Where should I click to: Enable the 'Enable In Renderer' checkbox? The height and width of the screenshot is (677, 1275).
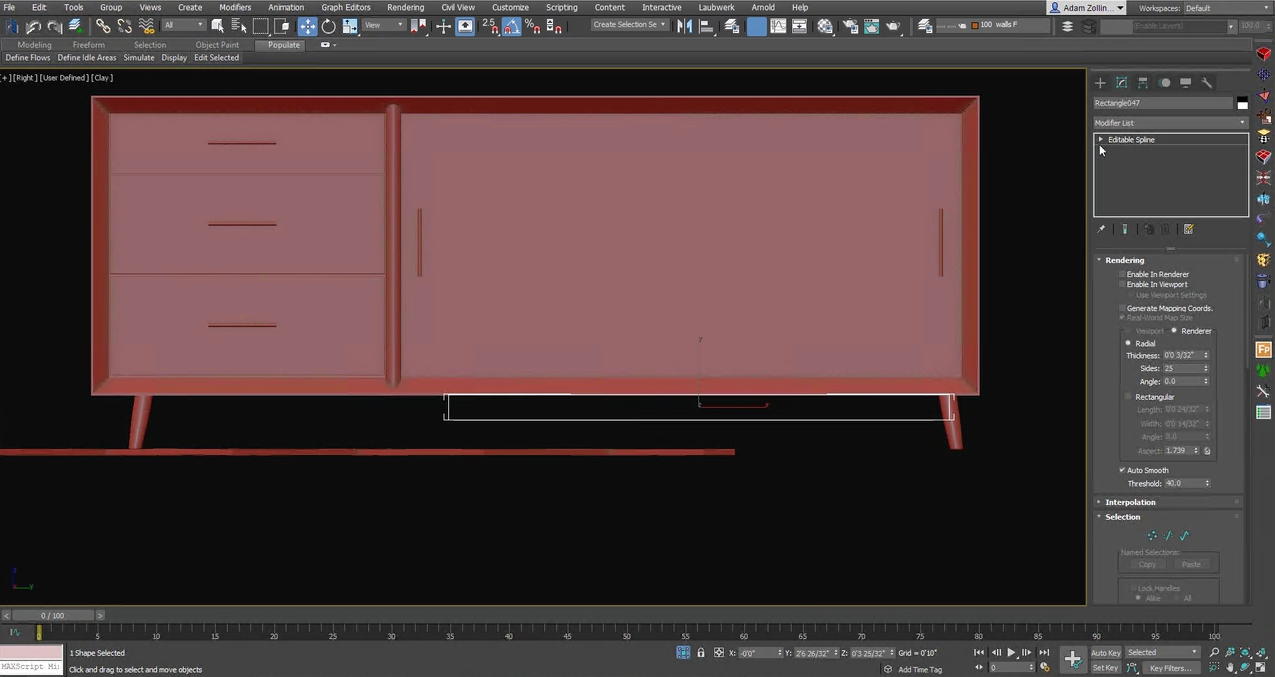pos(1123,274)
